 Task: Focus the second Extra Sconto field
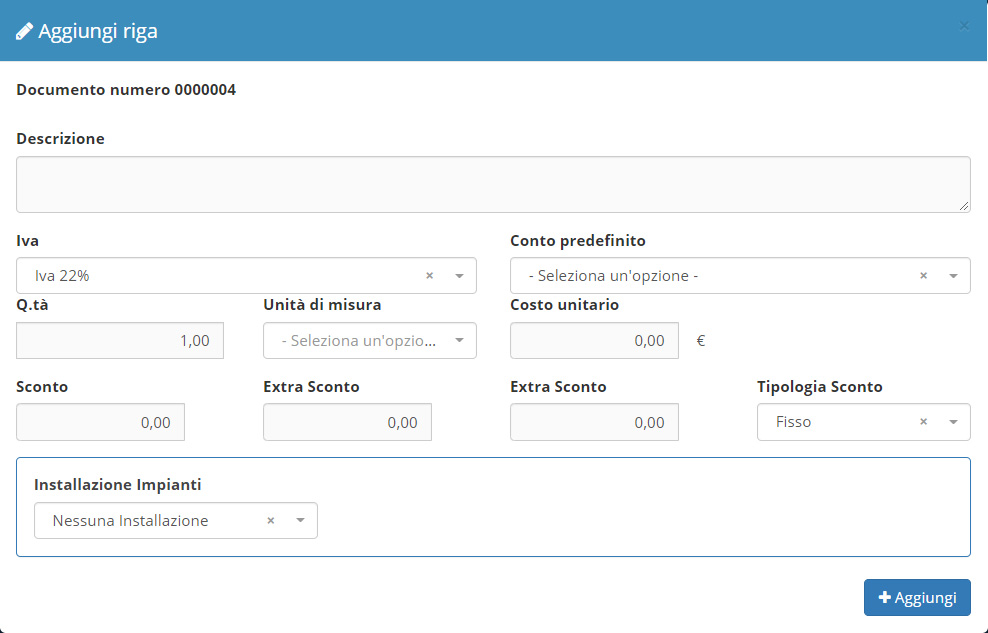point(594,423)
